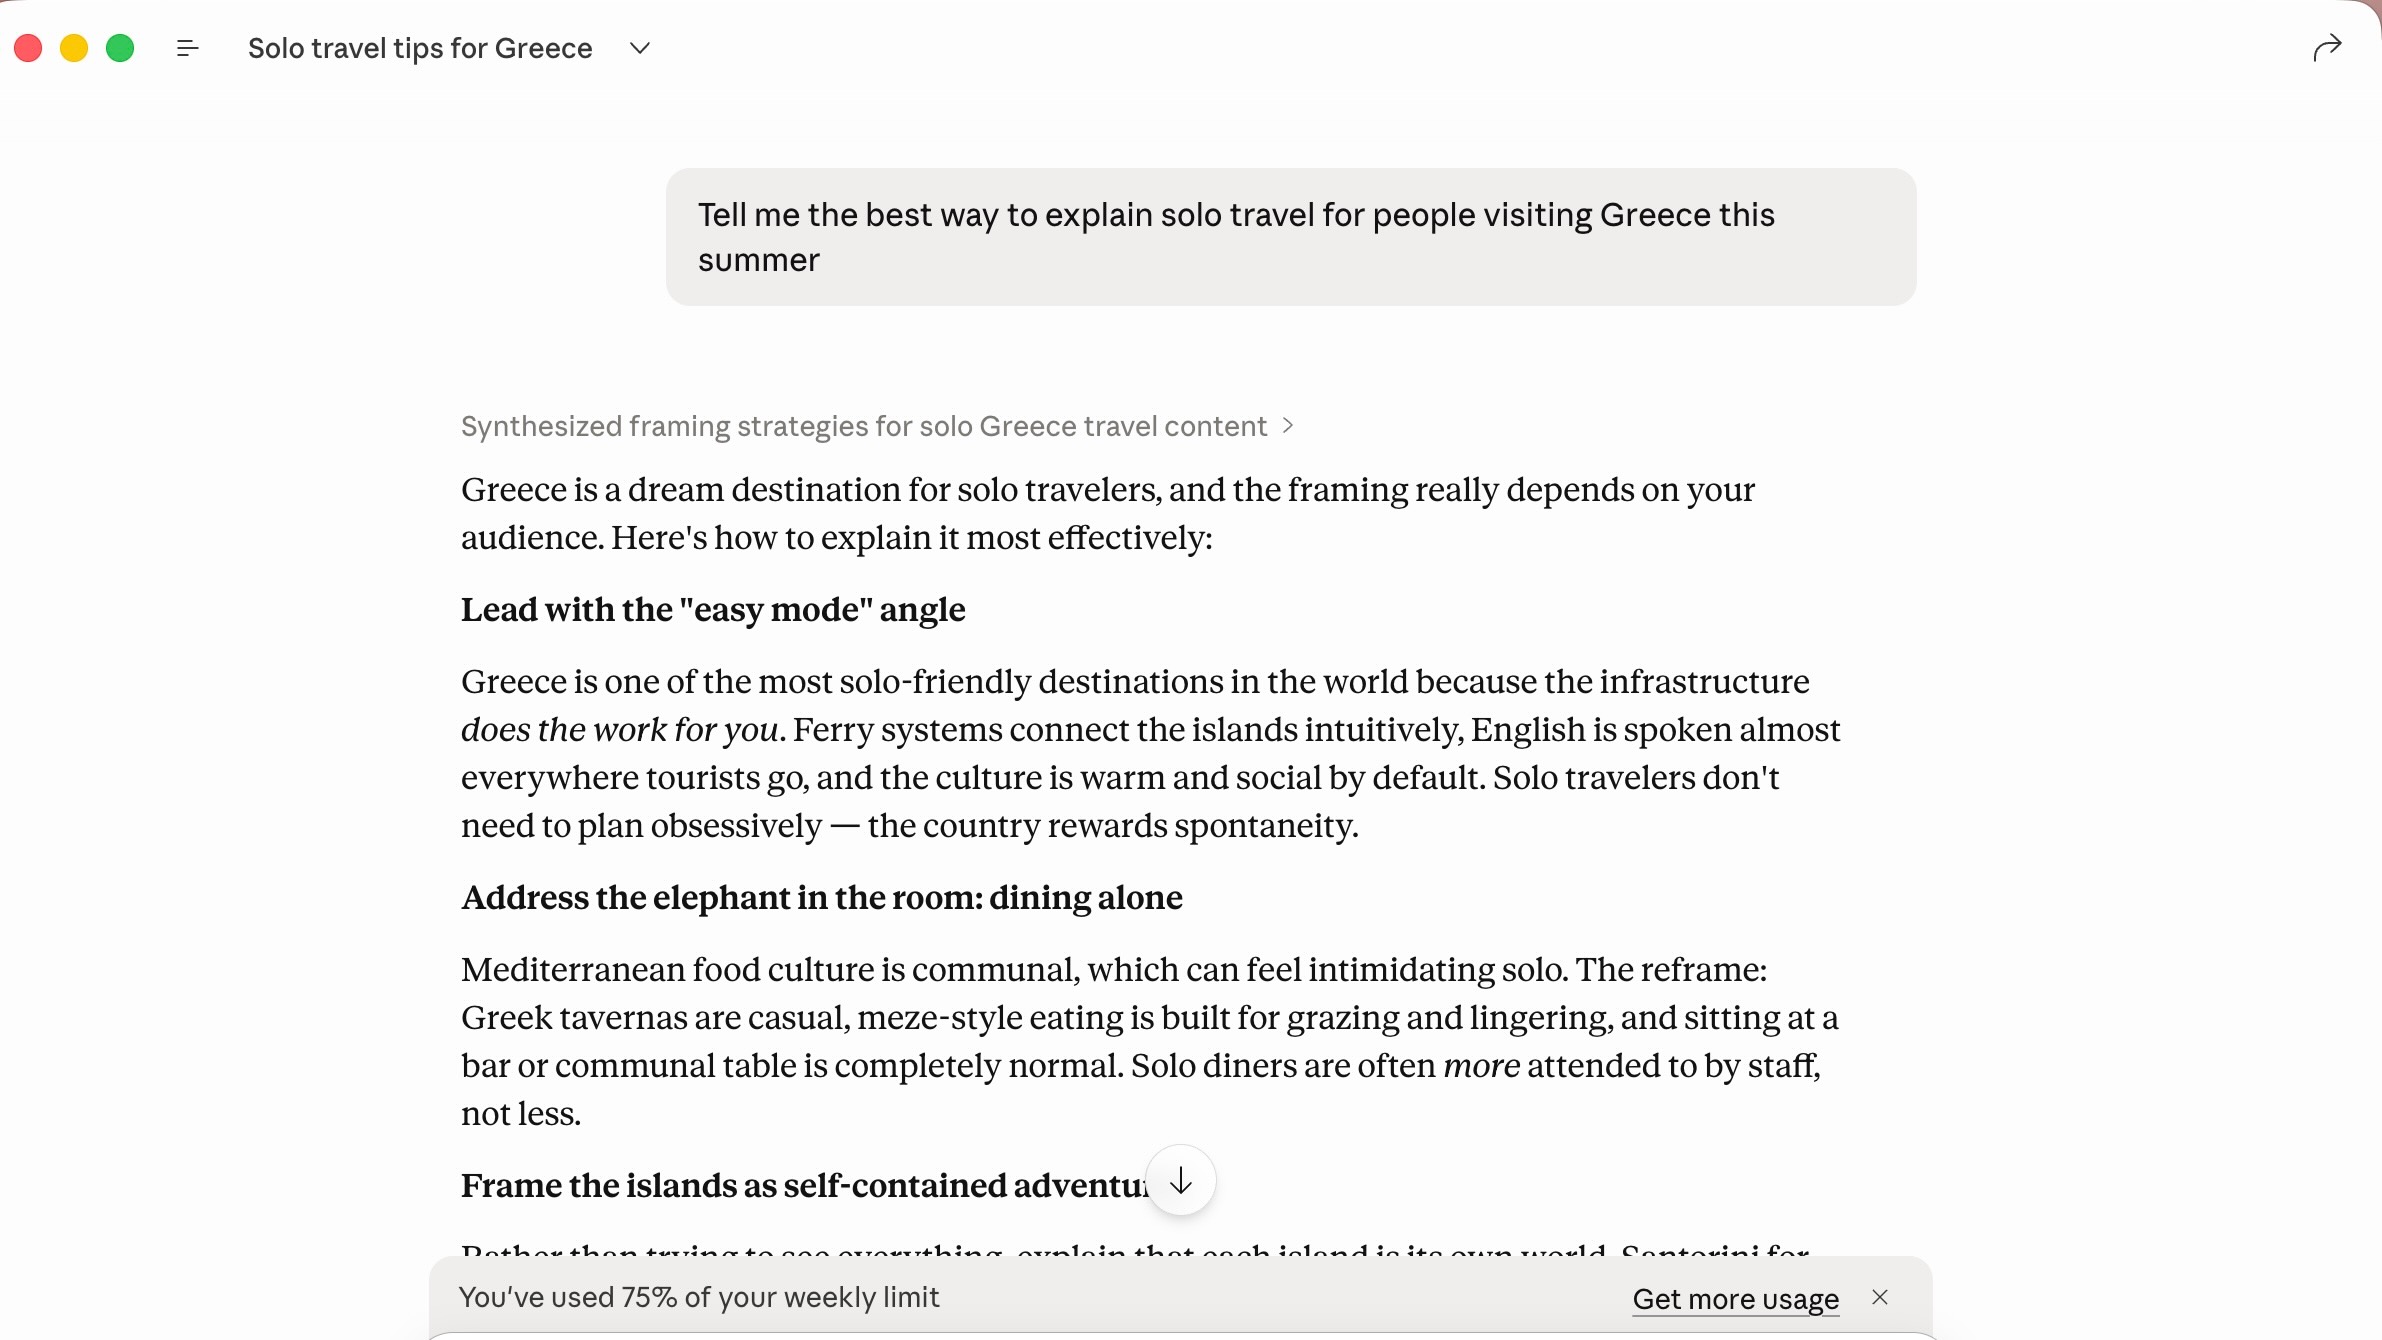Image resolution: width=2382 pixels, height=1340 pixels.
Task: Click the "Lead with the easy mode angle" heading
Action: click(713, 609)
